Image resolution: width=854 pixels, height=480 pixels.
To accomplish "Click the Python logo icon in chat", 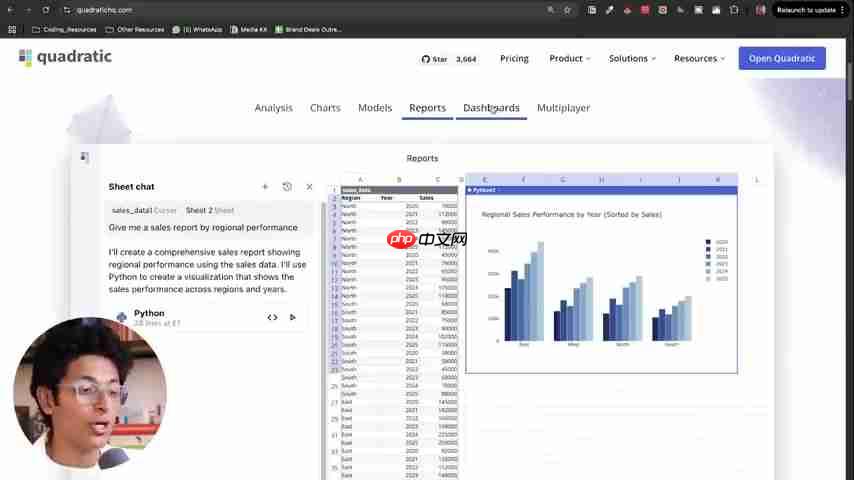I will click(x=121, y=317).
